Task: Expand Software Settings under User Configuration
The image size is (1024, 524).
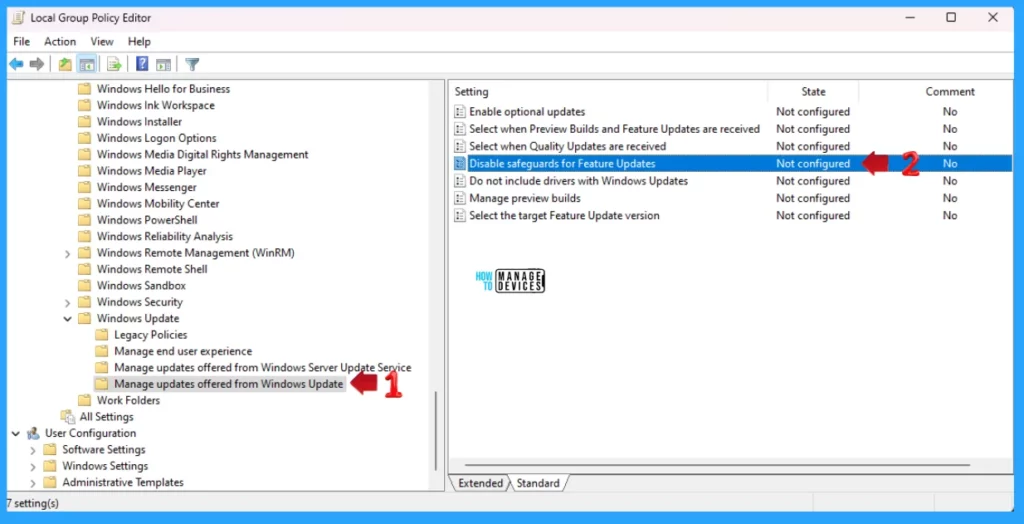Action: click(33, 450)
